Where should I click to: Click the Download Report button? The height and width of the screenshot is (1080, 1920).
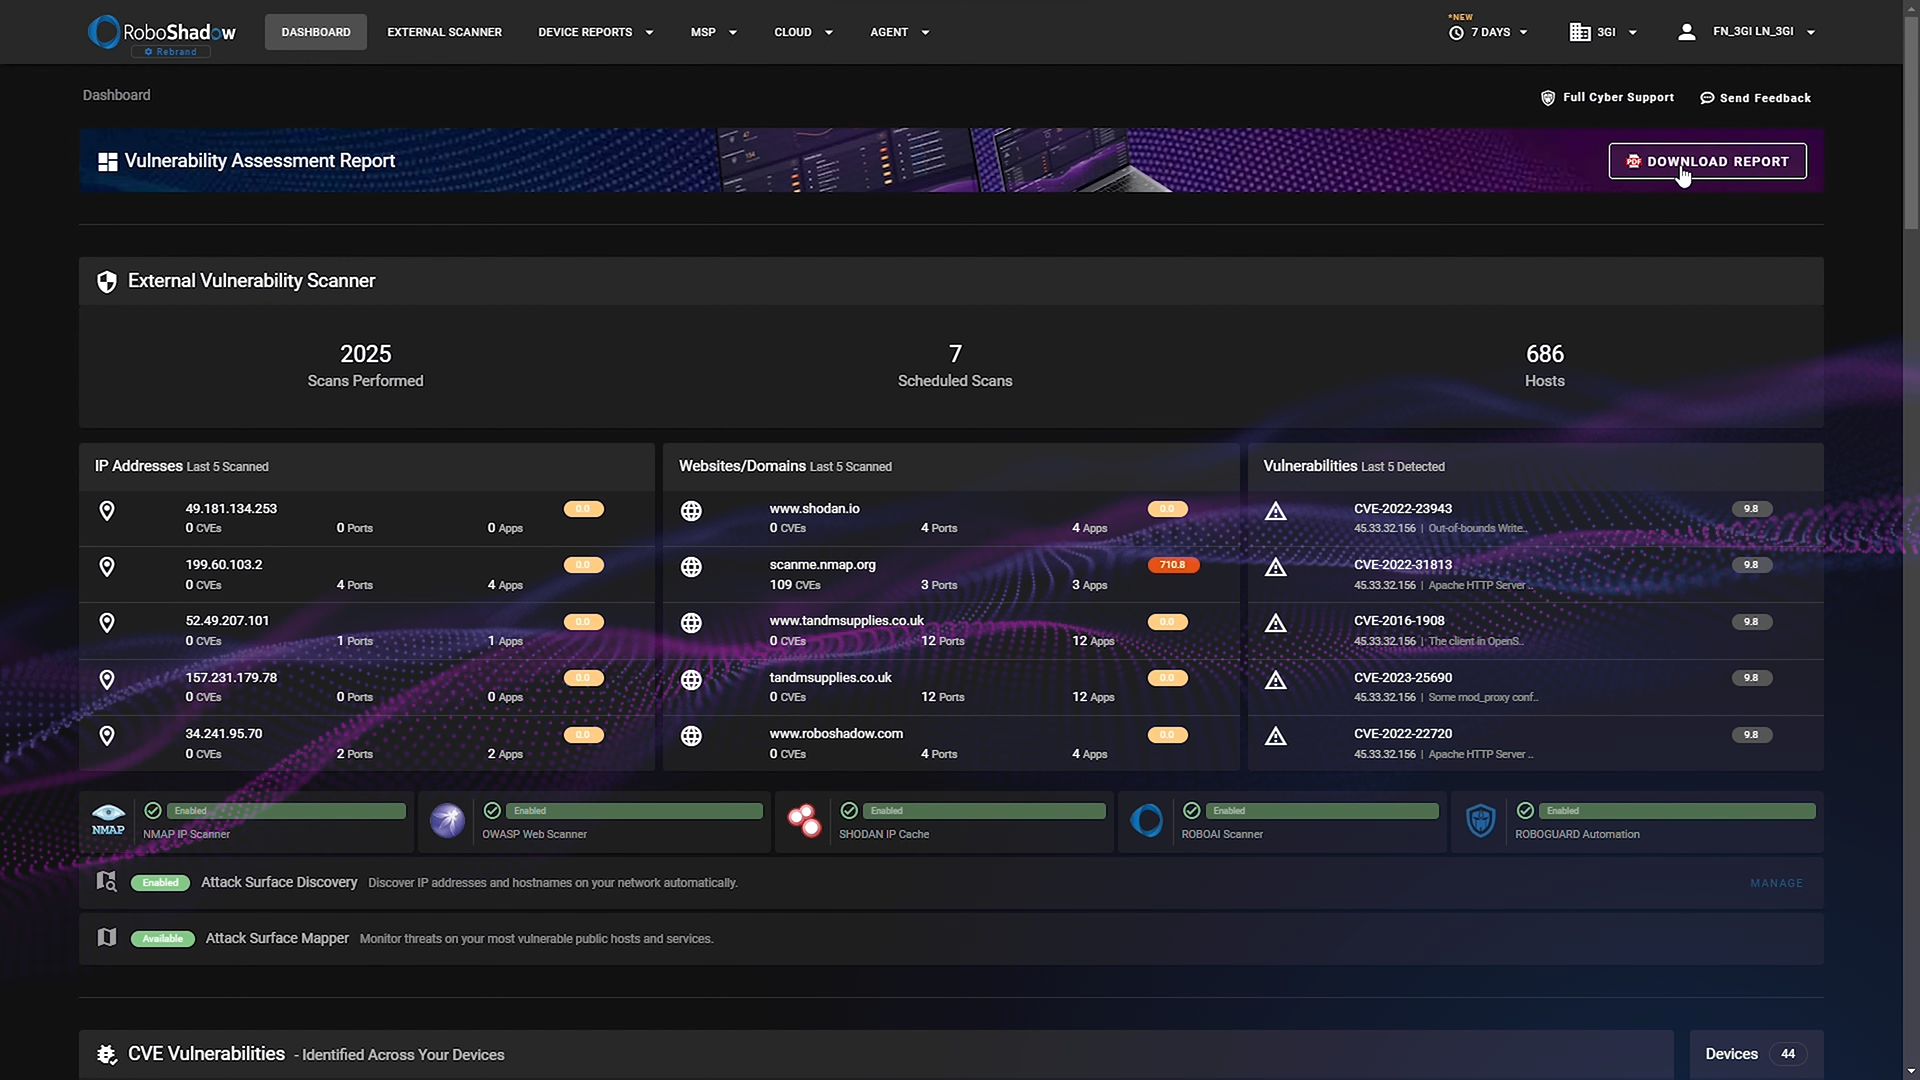(x=1707, y=161)
